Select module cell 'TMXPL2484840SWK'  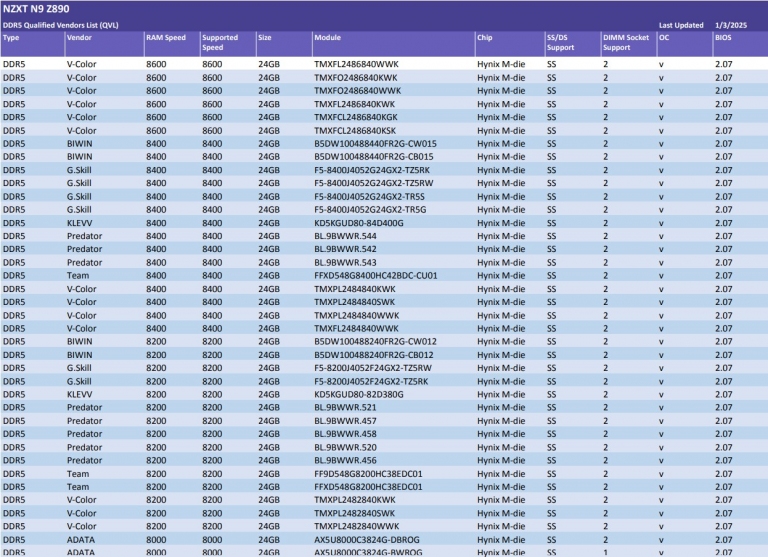pyautogui.click(x=355, y=302)
